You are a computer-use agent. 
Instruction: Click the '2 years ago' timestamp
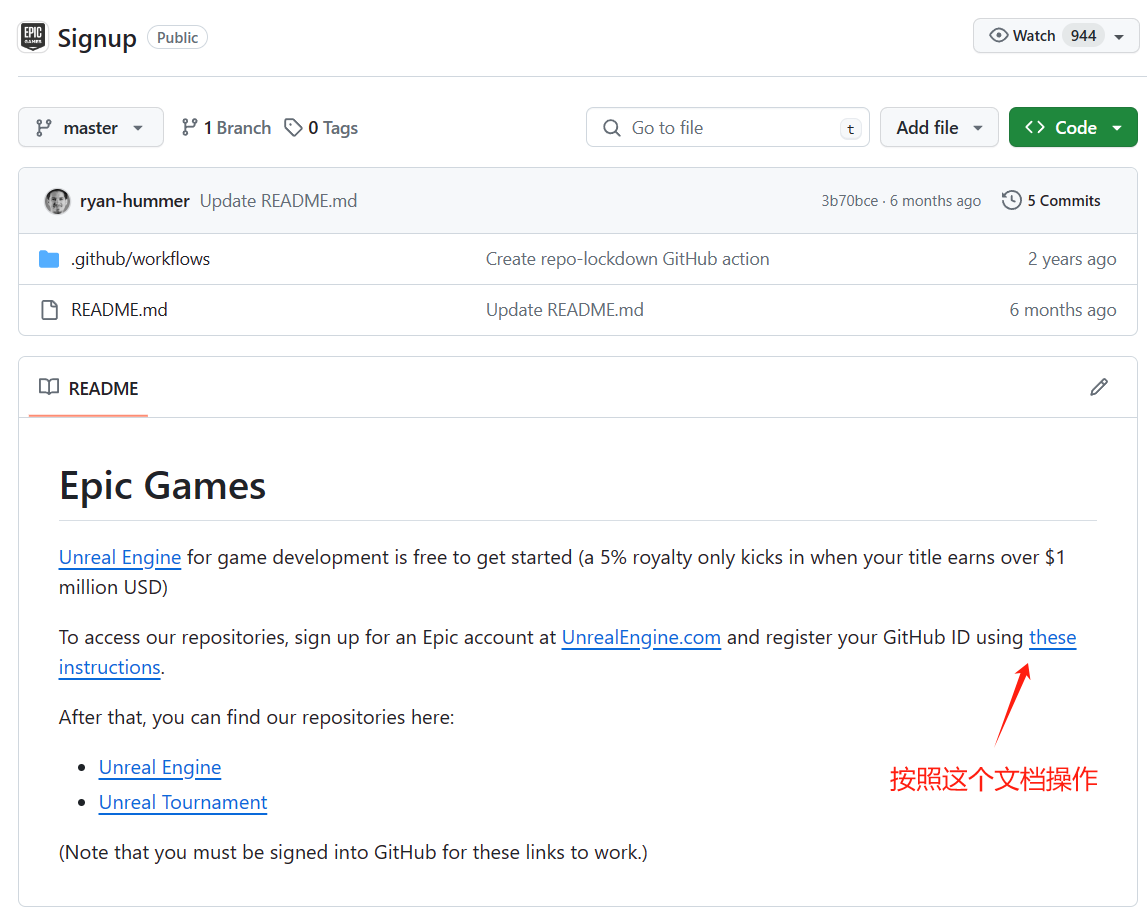coord(1072,259)
